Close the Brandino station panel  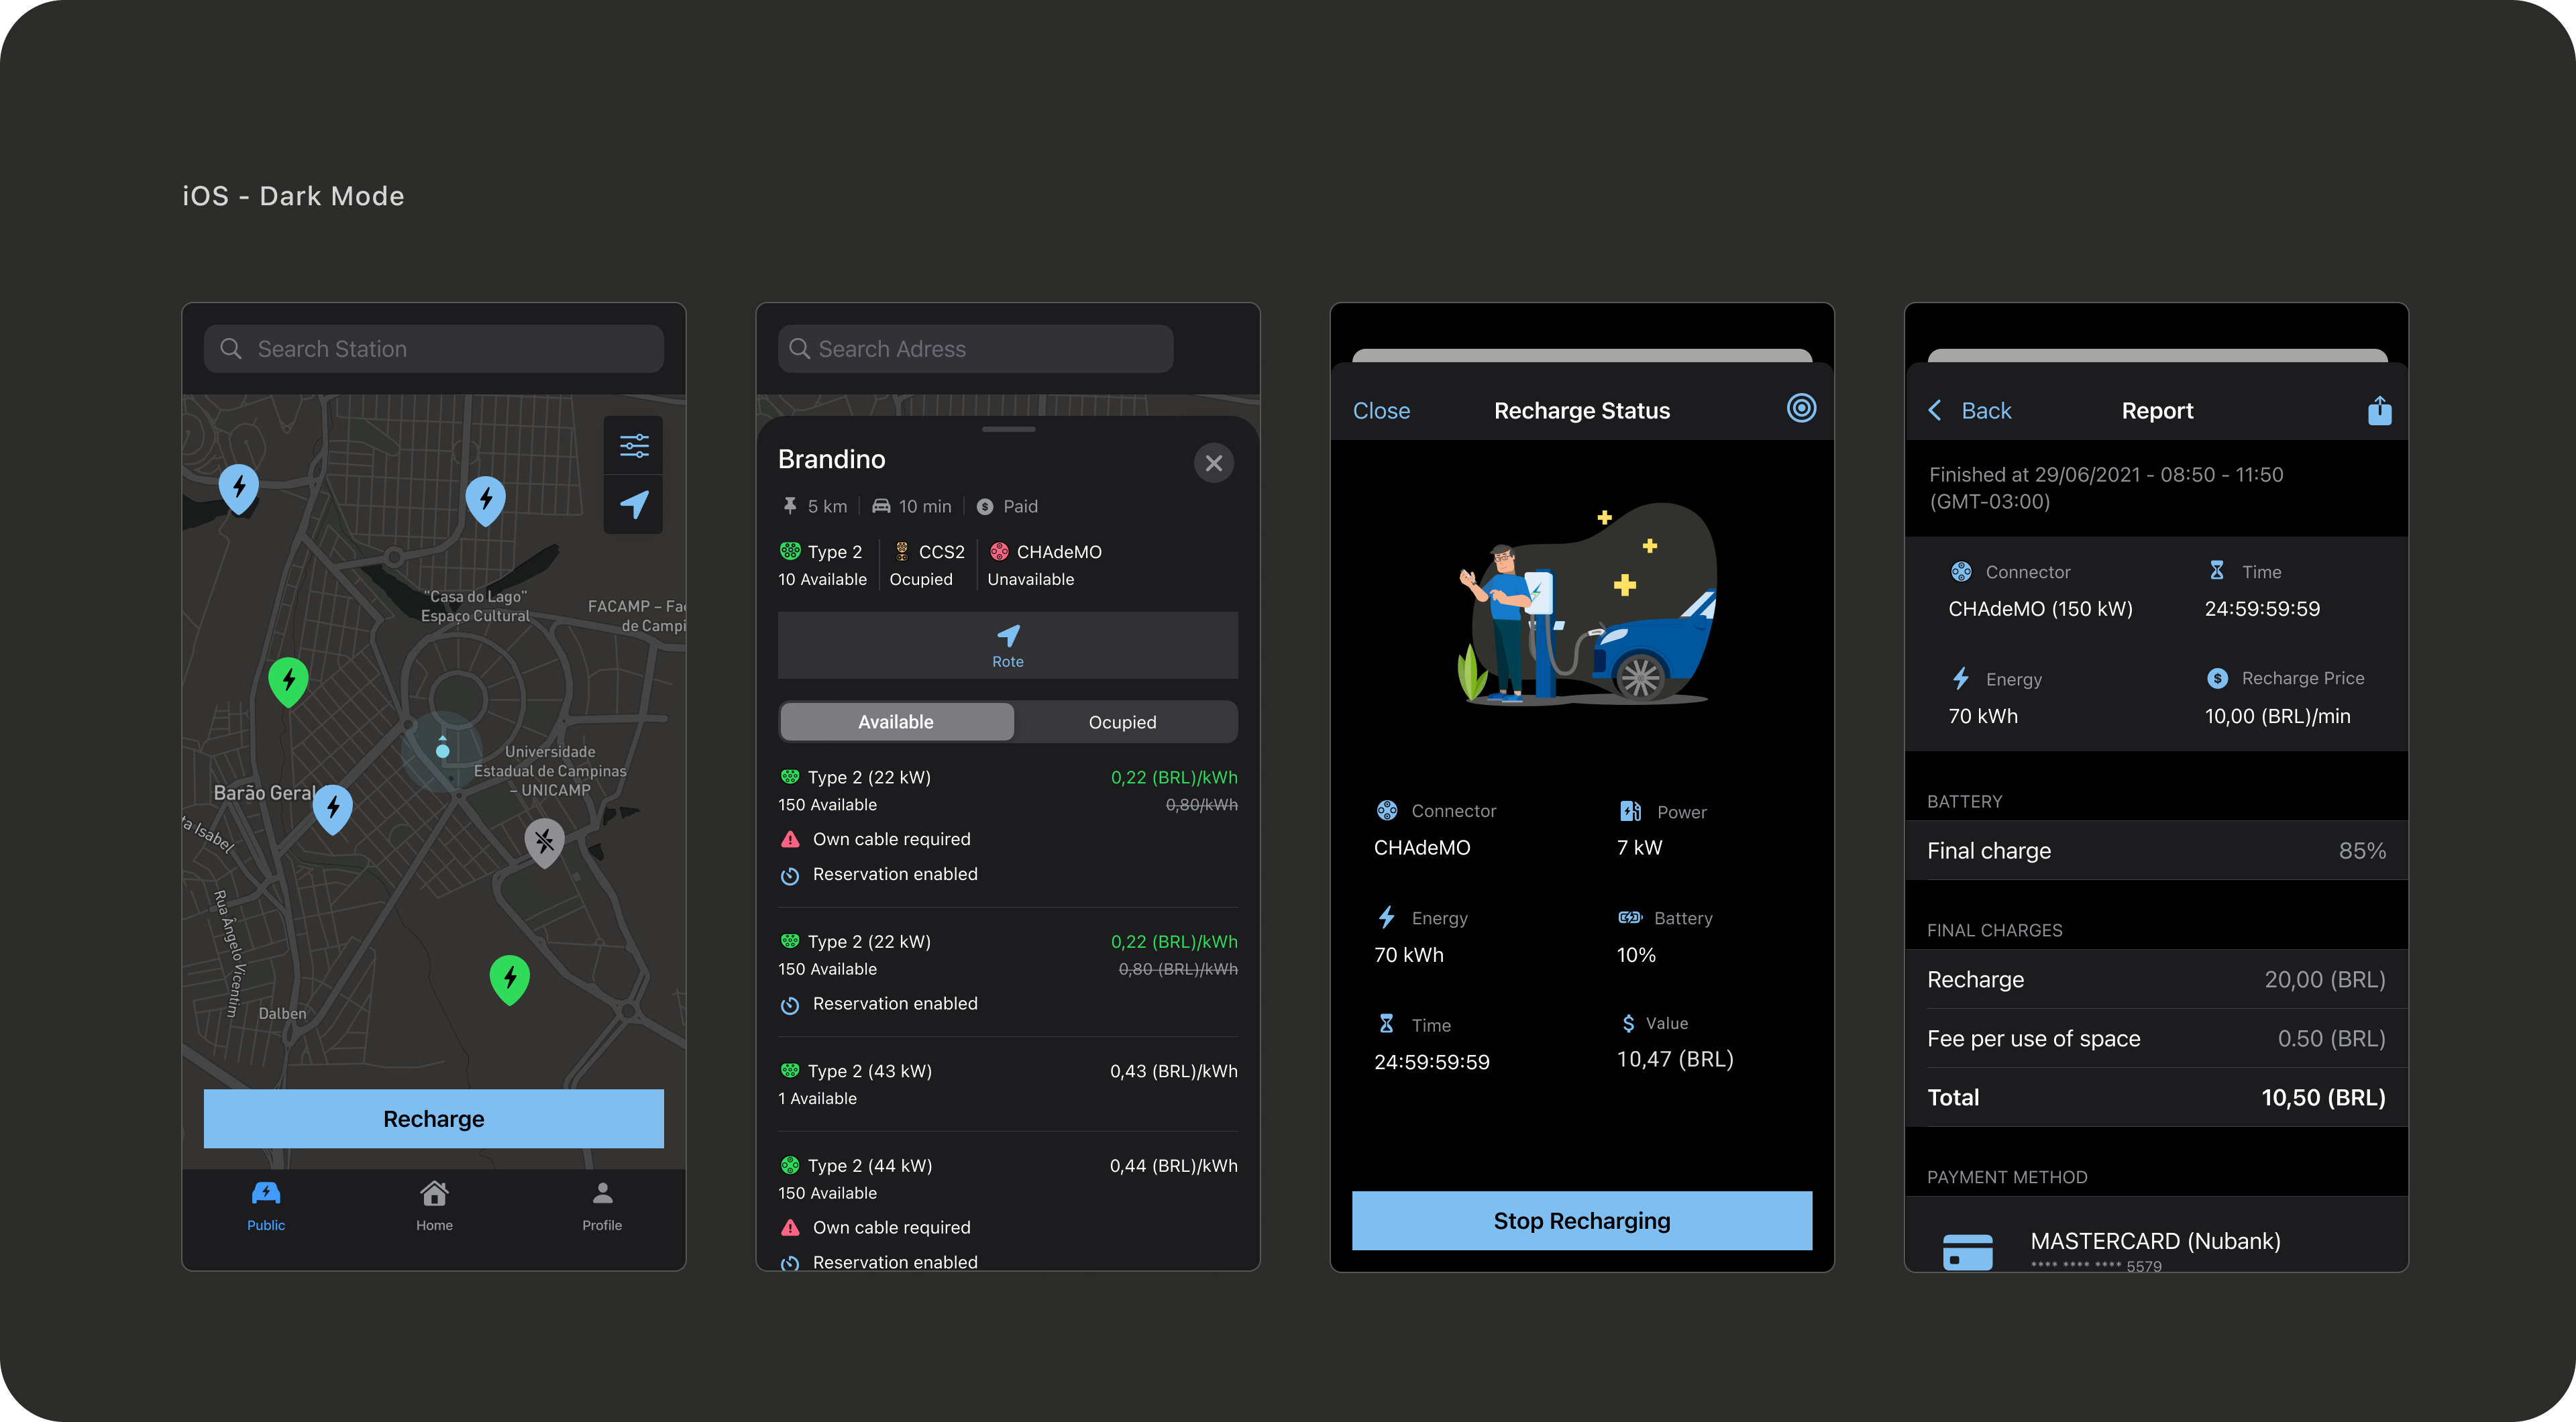tap(1213, 463)
